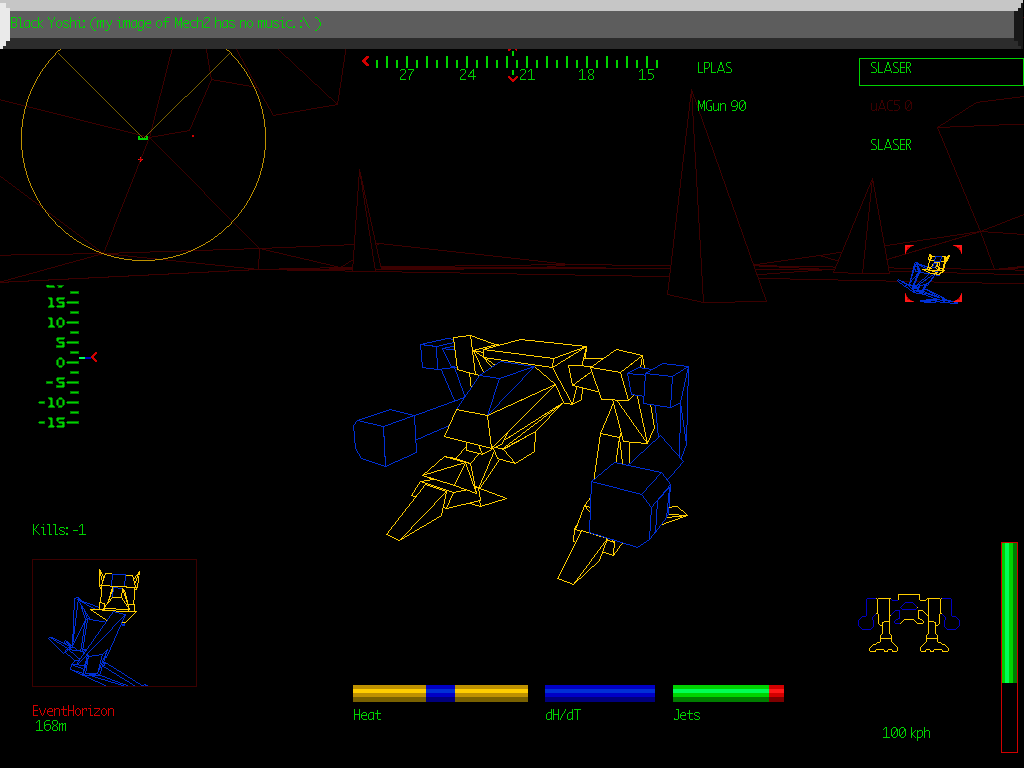Image resolution: width=1024 pixels, height=768 pixels.
Task: Click the Kills: -1 counter
Action: [x=58, y=530]
